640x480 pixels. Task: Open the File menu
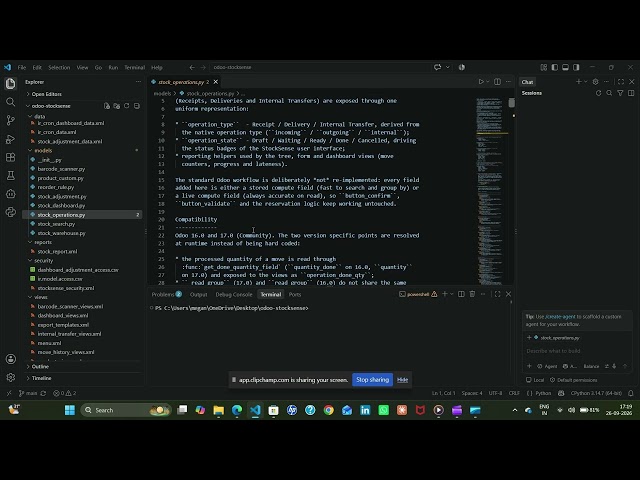[22, 67]
